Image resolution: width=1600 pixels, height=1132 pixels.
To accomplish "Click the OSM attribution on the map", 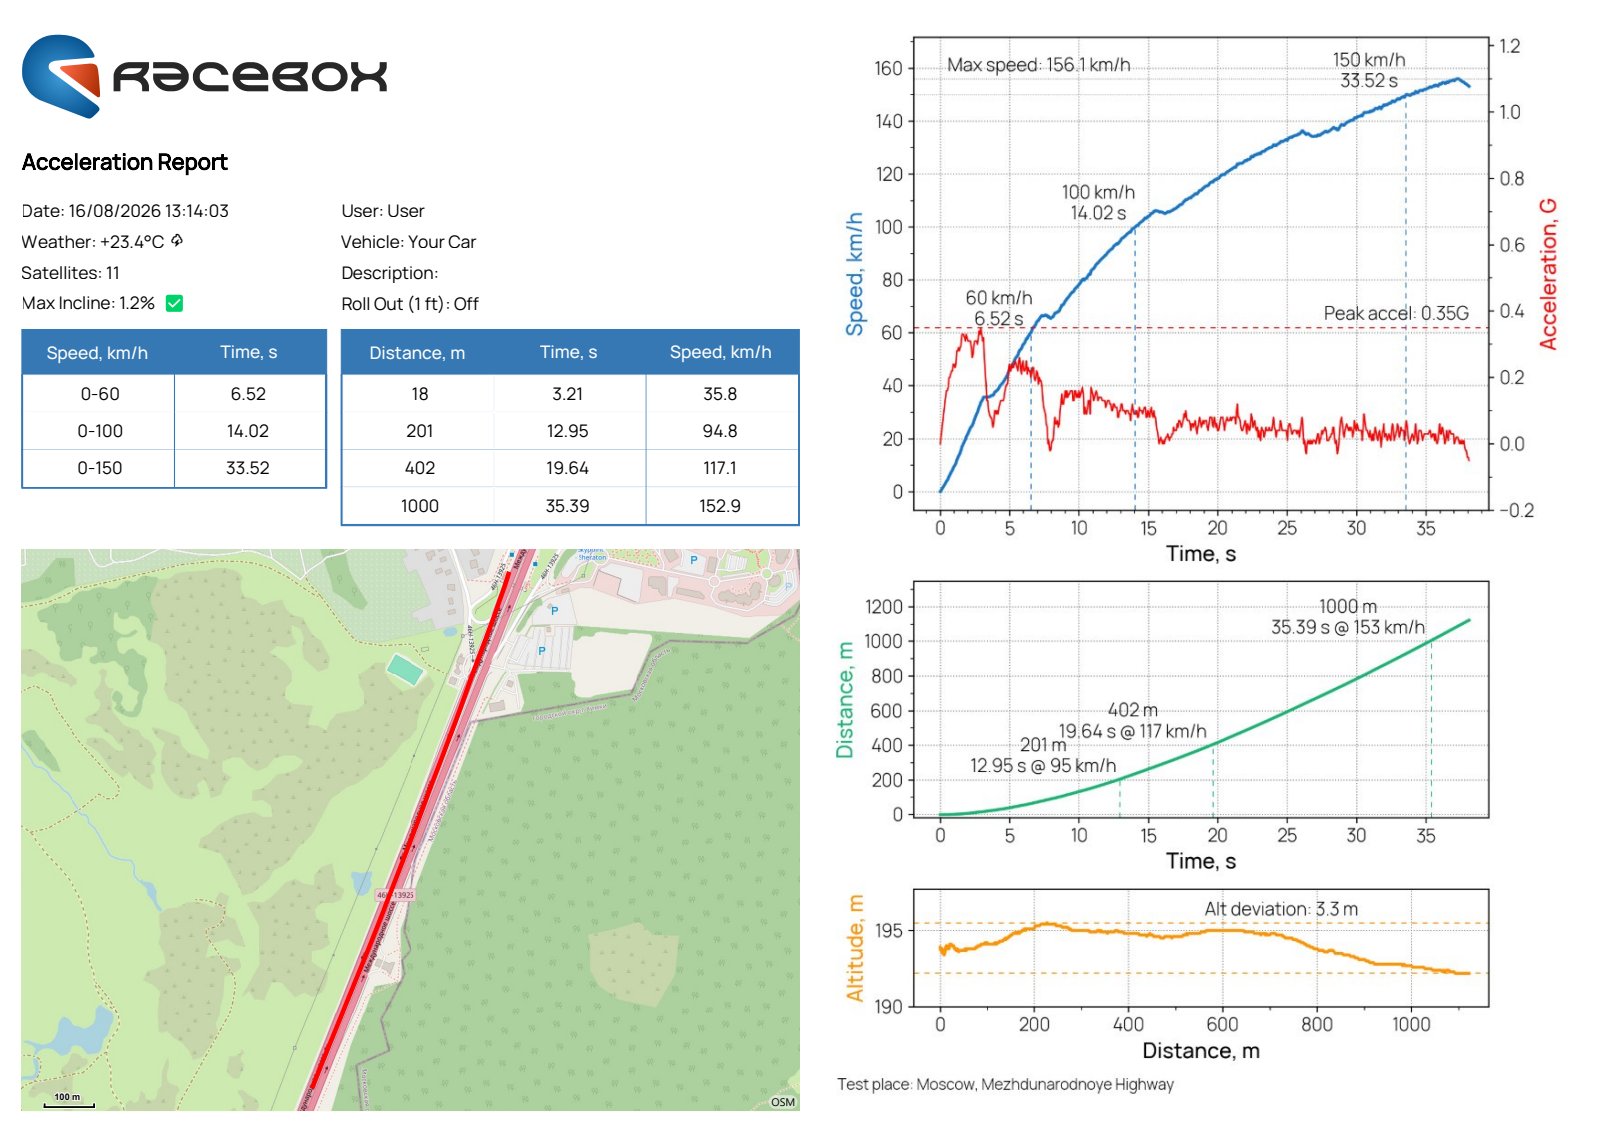I will (x=783, y=1102).
